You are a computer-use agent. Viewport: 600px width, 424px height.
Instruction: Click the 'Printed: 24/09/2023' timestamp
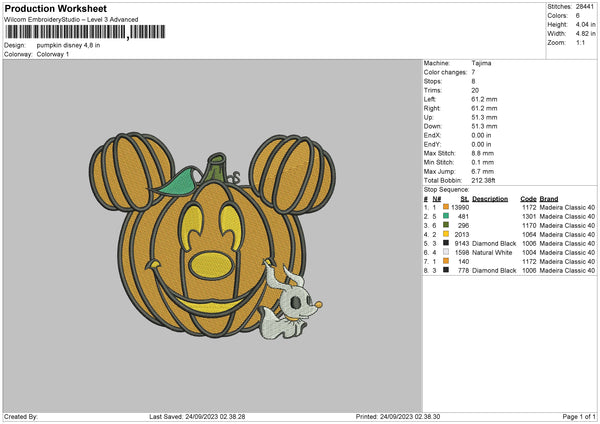tap(398, 416)
